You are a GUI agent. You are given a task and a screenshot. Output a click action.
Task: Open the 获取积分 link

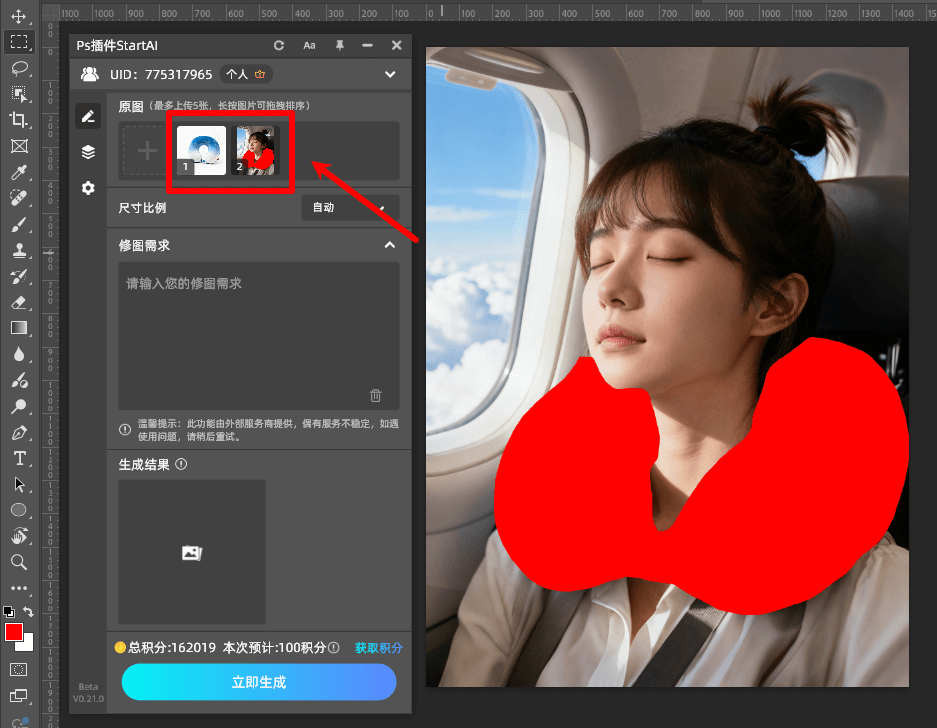tap(378, 648)
